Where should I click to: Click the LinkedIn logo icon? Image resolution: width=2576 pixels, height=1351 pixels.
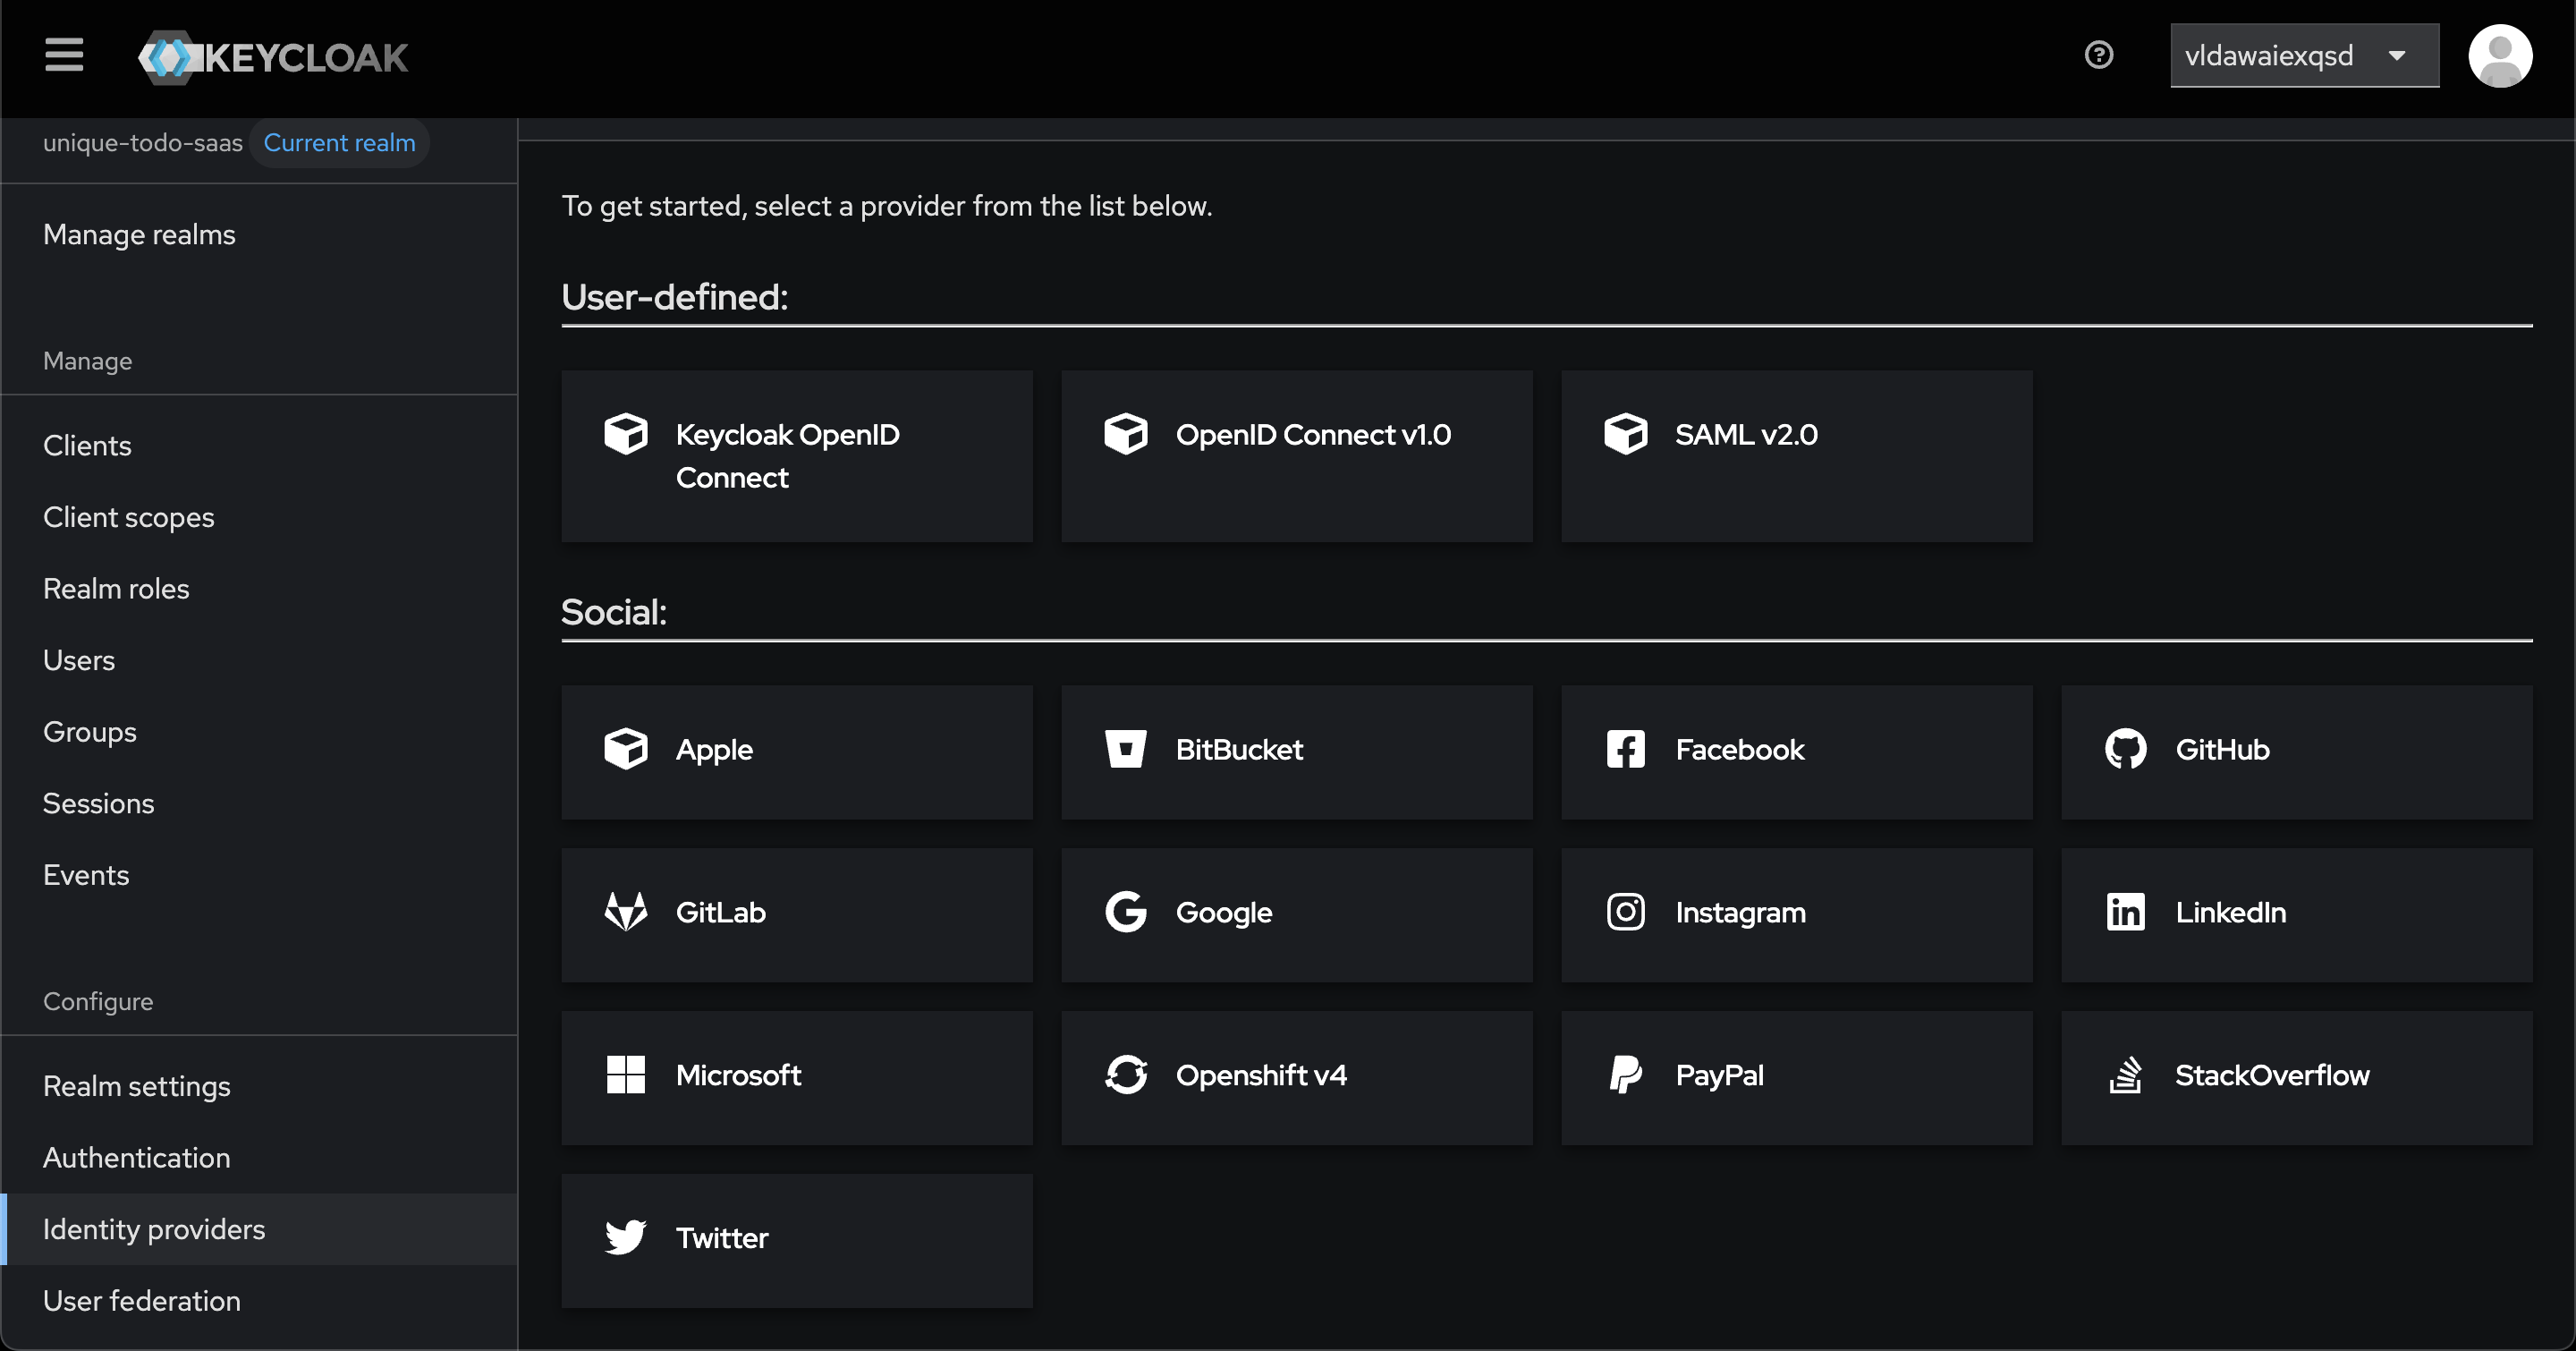(2126, 912)
